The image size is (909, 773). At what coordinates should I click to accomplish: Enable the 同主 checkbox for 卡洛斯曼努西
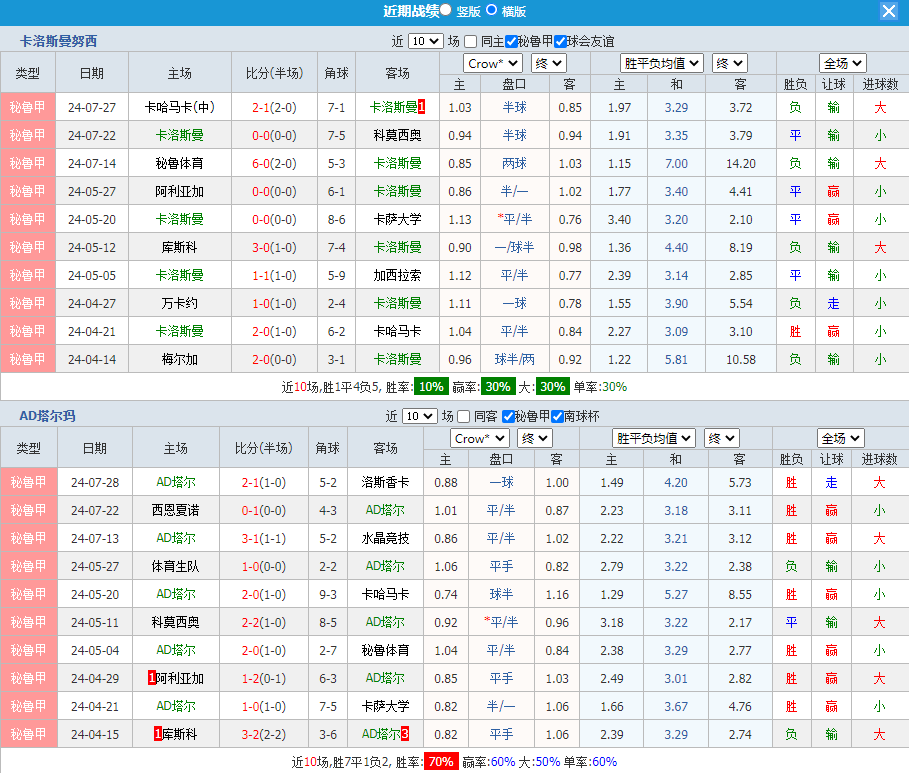pos(471,41)
